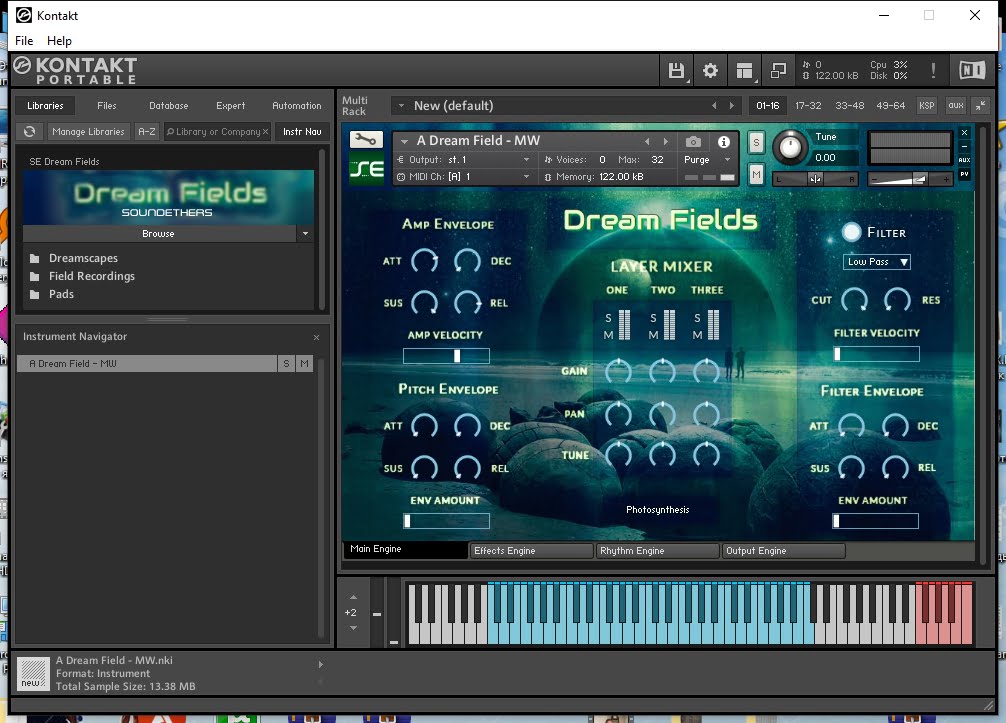
Task: Mute the instrument with header M button
Action: coord(756,174)
